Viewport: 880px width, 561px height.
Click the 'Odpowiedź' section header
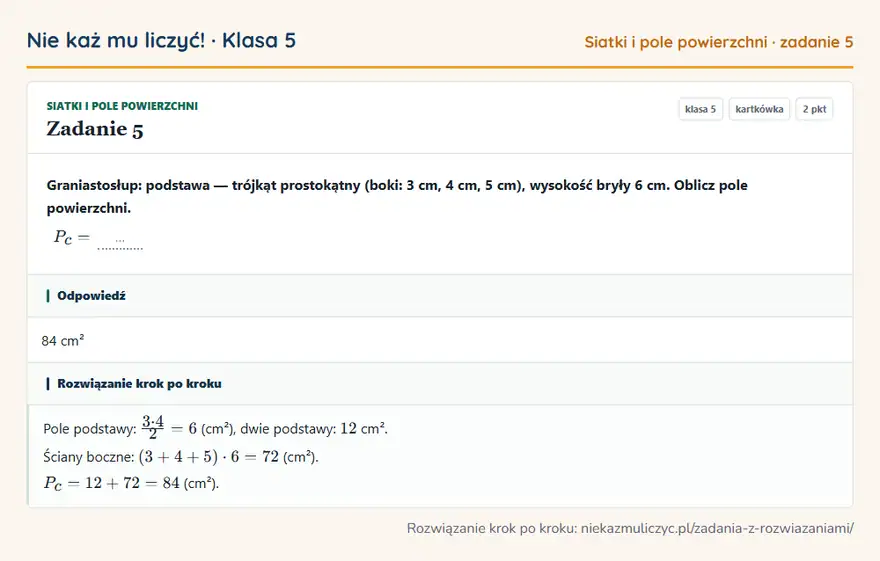click(440, 296)
